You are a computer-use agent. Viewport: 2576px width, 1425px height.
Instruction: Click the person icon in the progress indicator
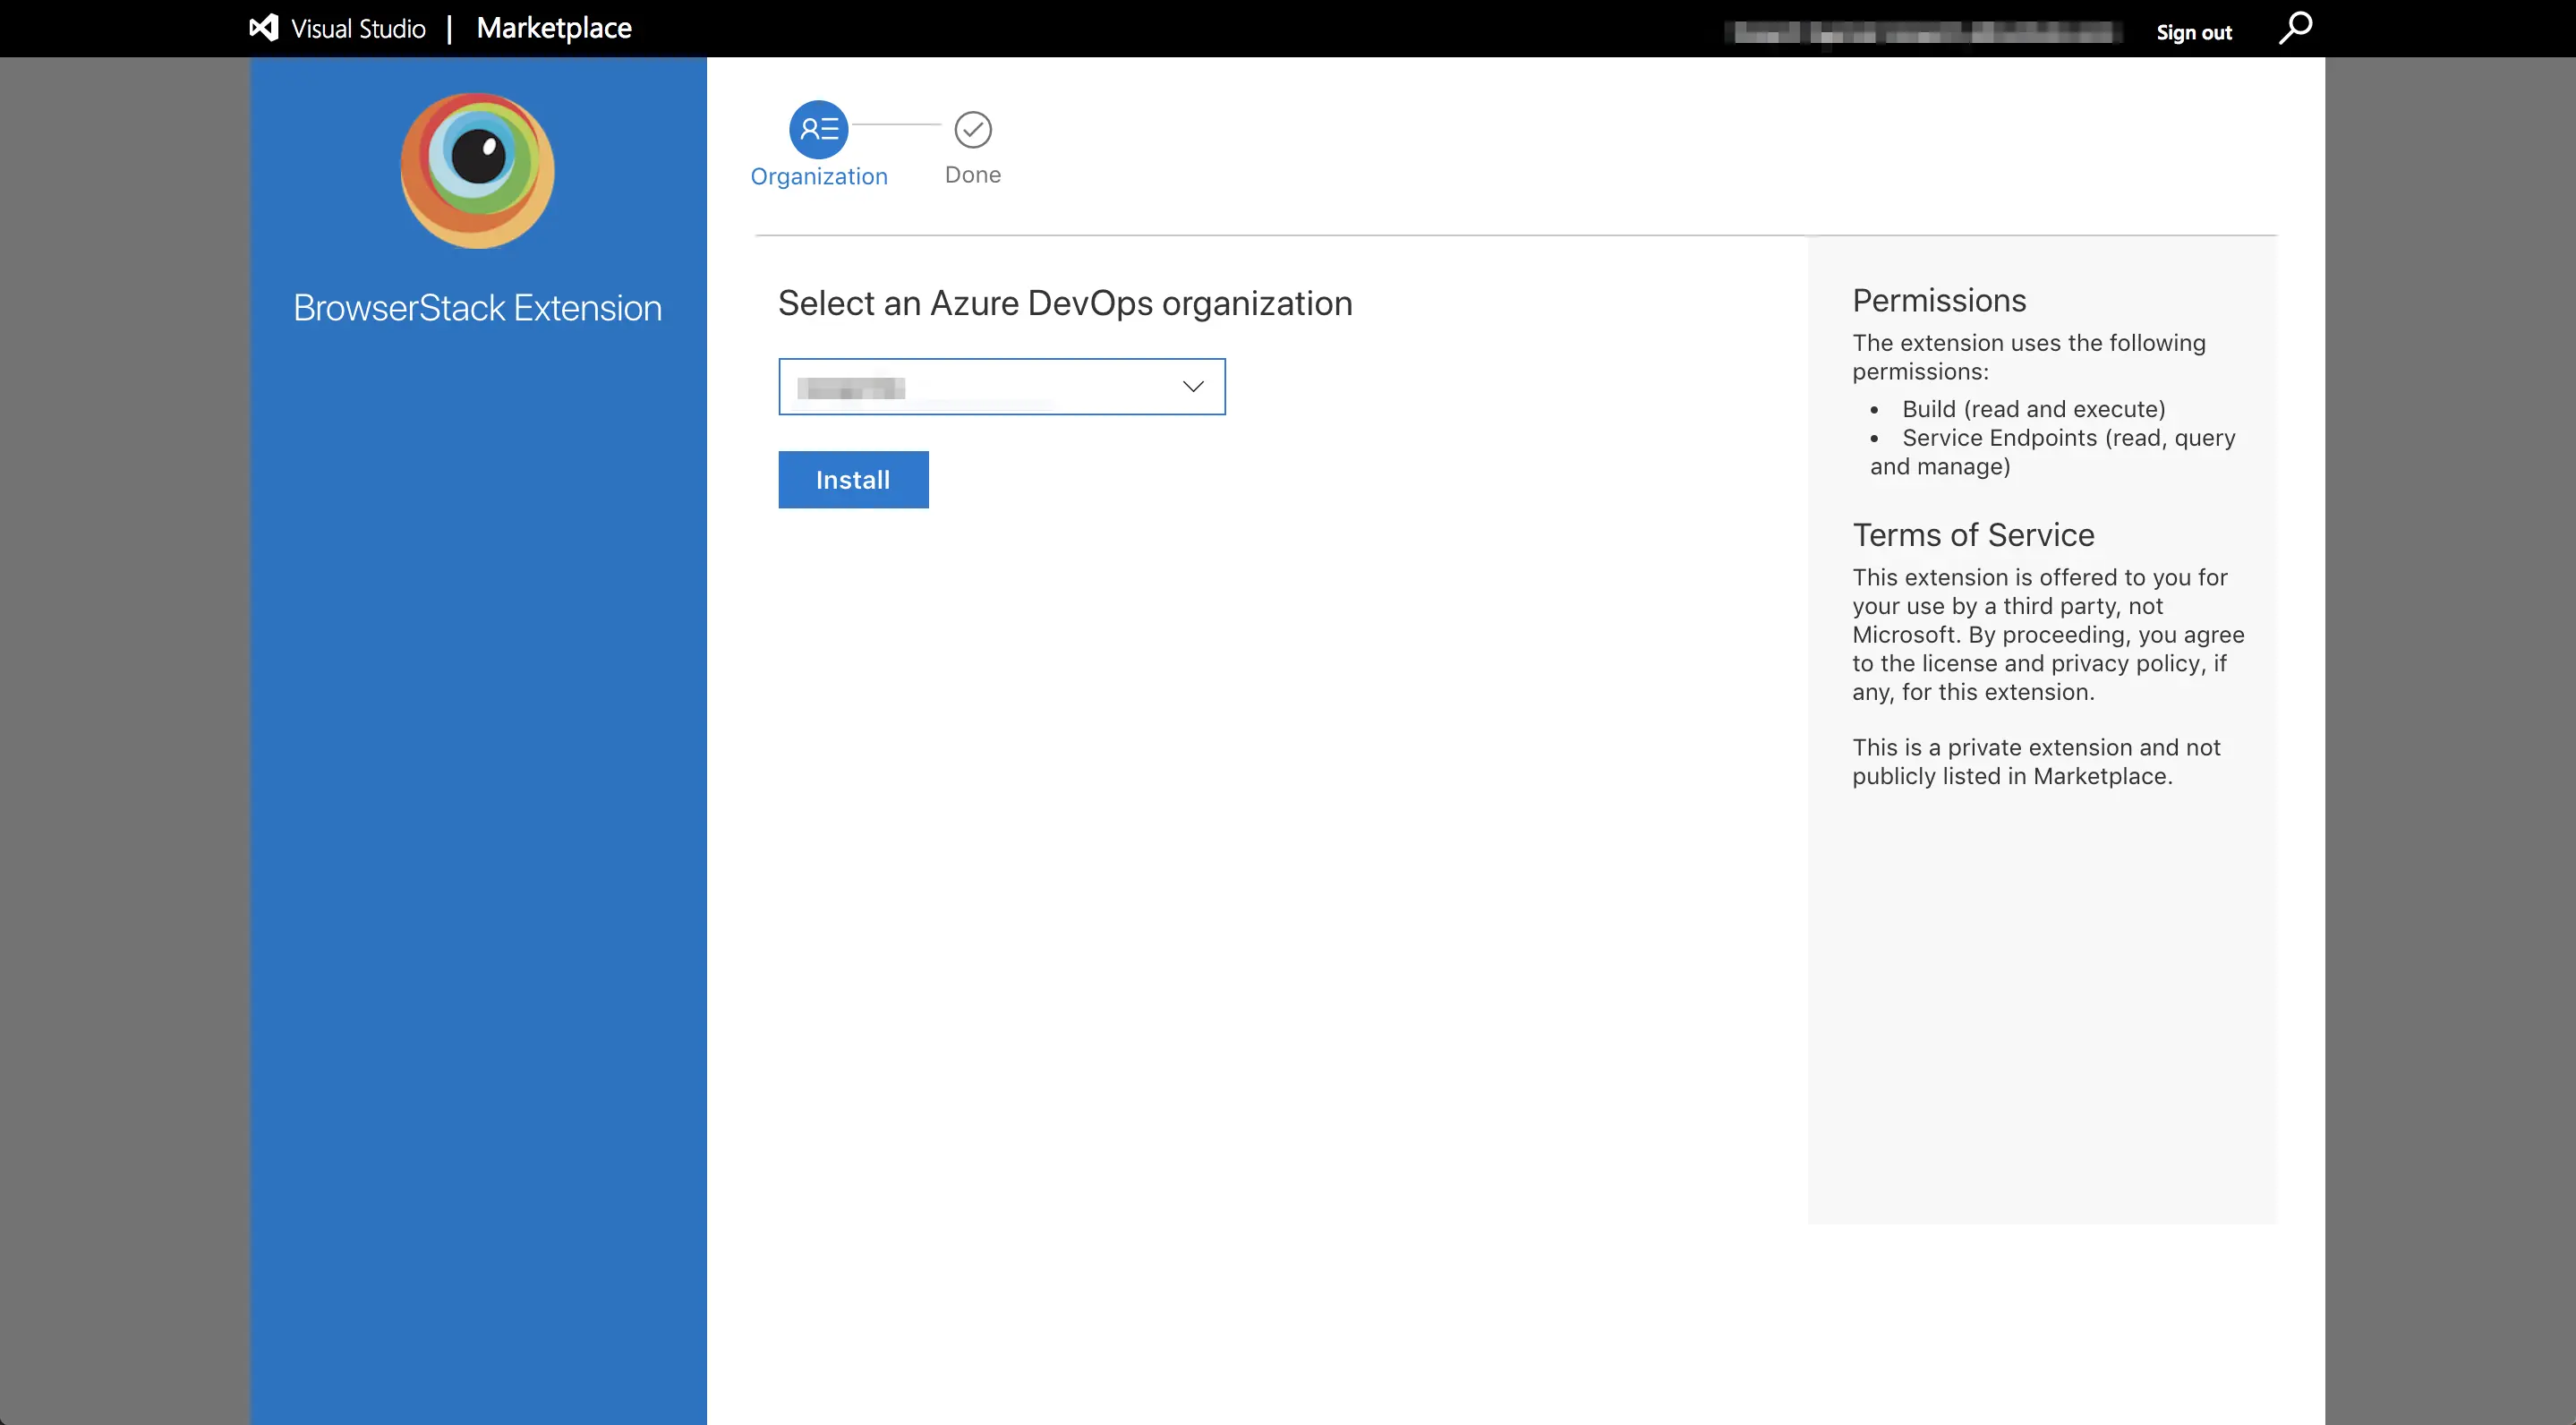(820, 129)
